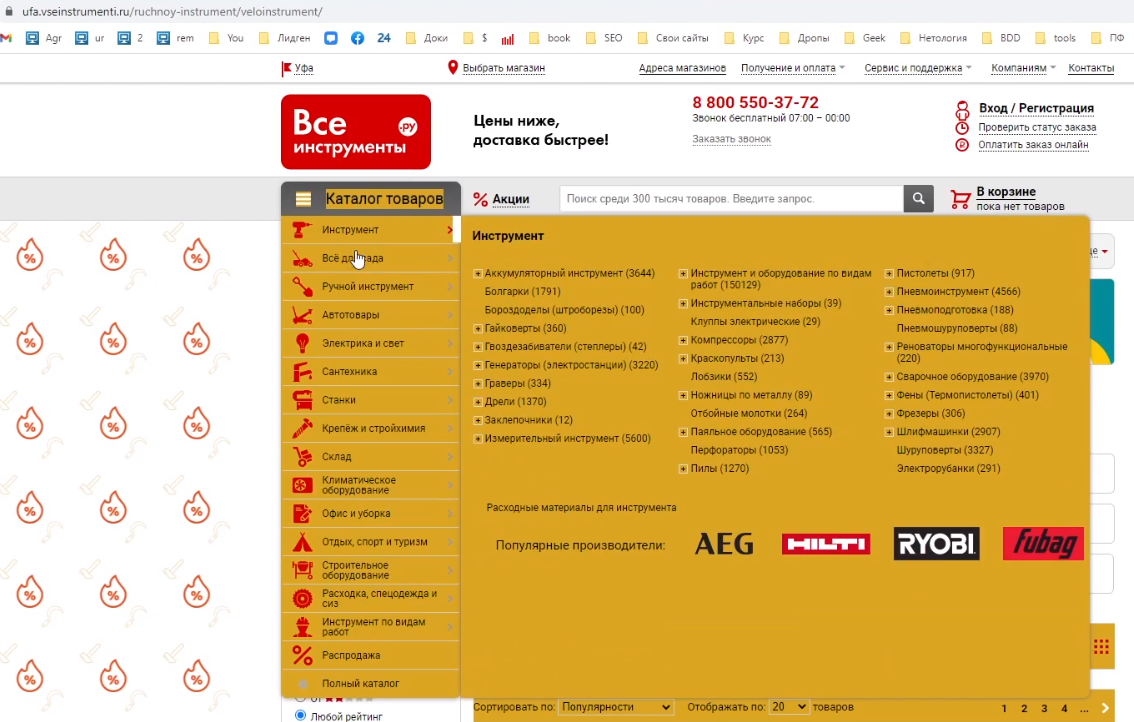Go to page 2 of results
This screenshot has height=722, width=1134.
(x=1024, y=708)
